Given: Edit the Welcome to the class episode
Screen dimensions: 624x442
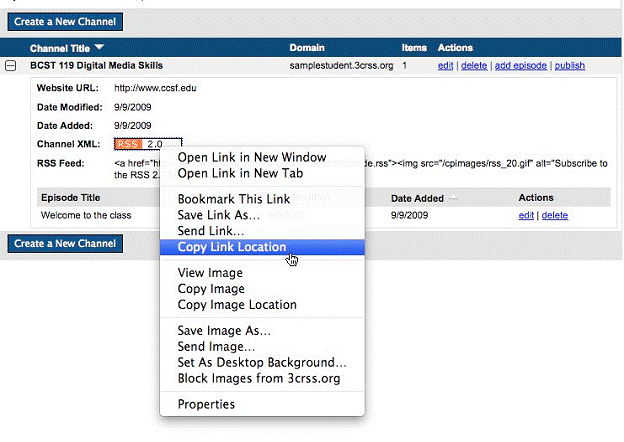Looking at the screenshot, I should pos(526,215).
